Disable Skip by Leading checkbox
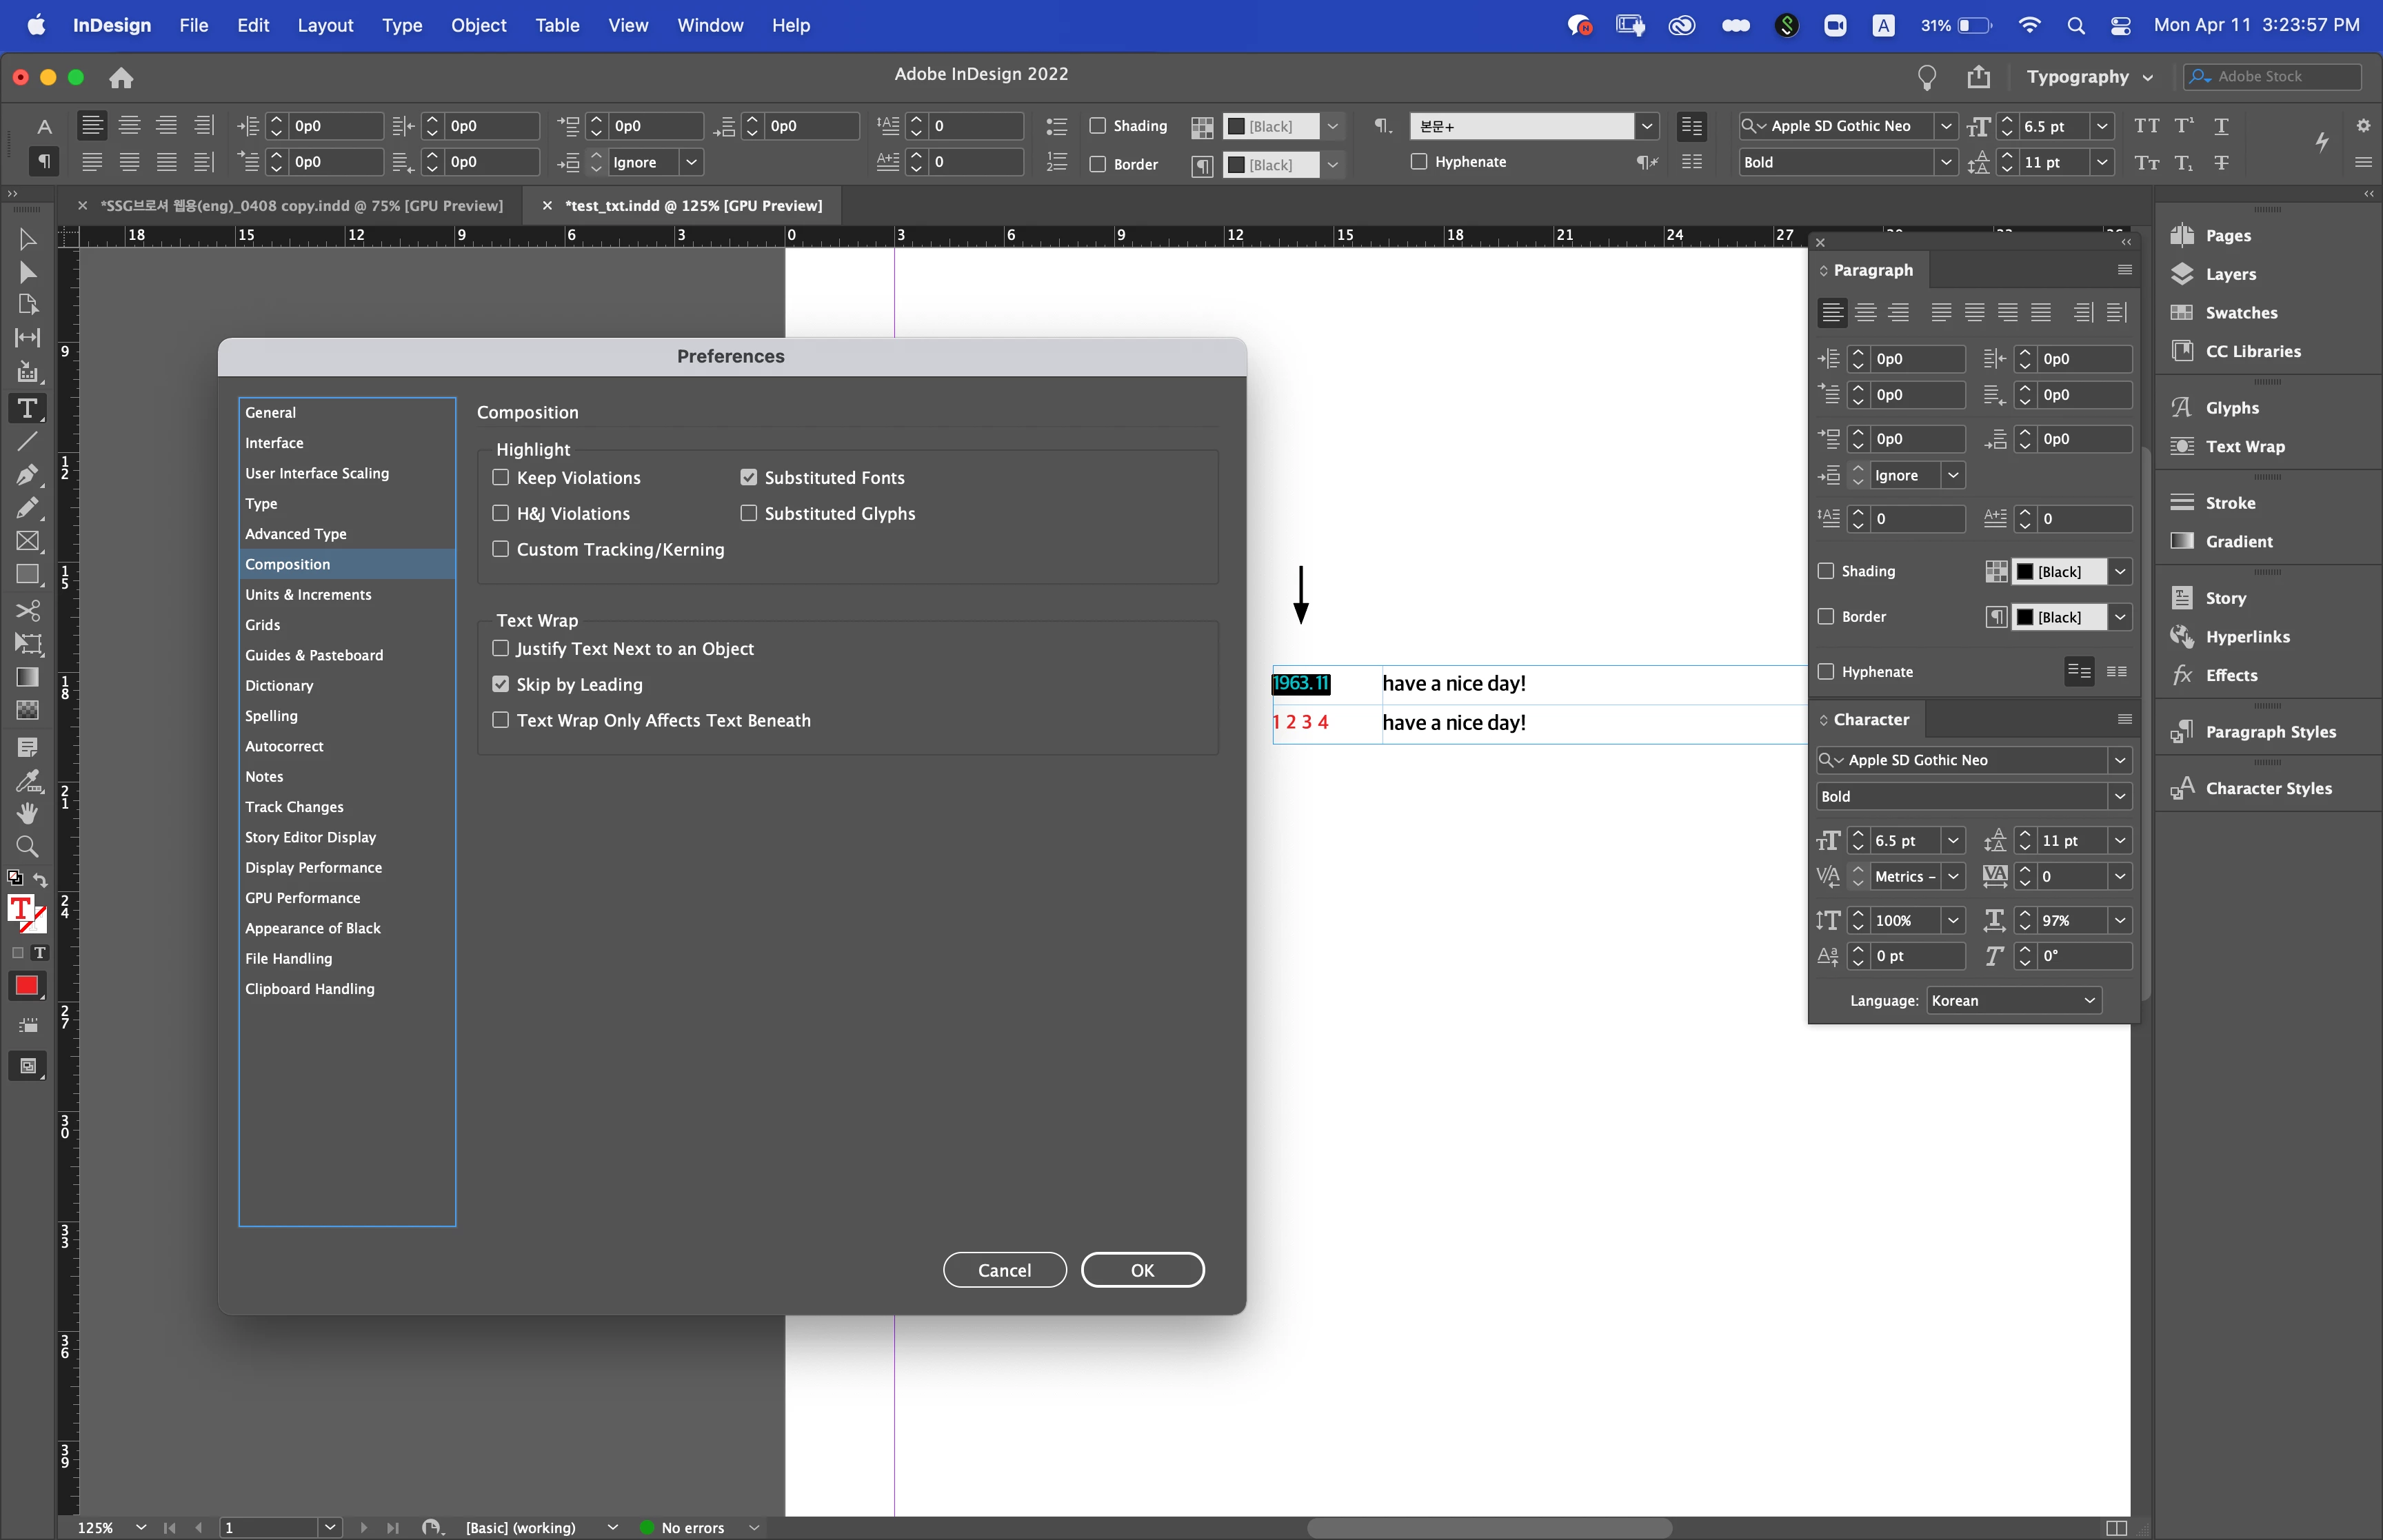 tap(501, 685)
